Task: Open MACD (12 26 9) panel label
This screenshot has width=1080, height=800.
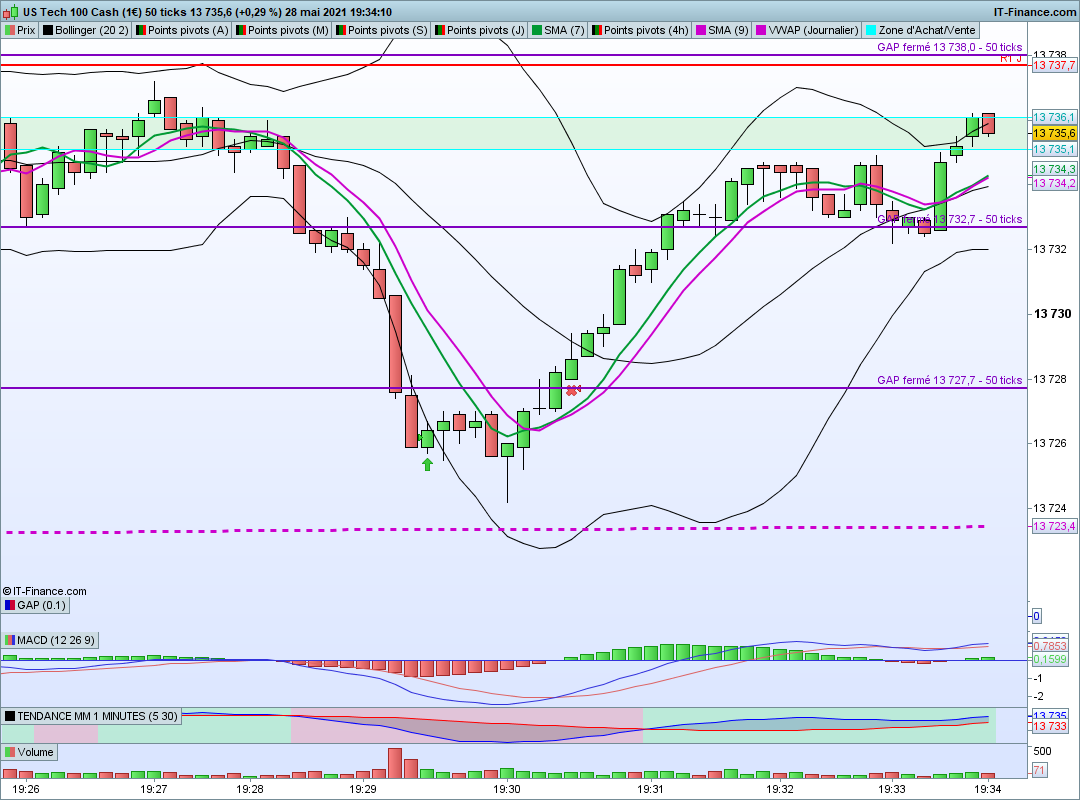Action: pyautogui.click(x=50, y=640)
